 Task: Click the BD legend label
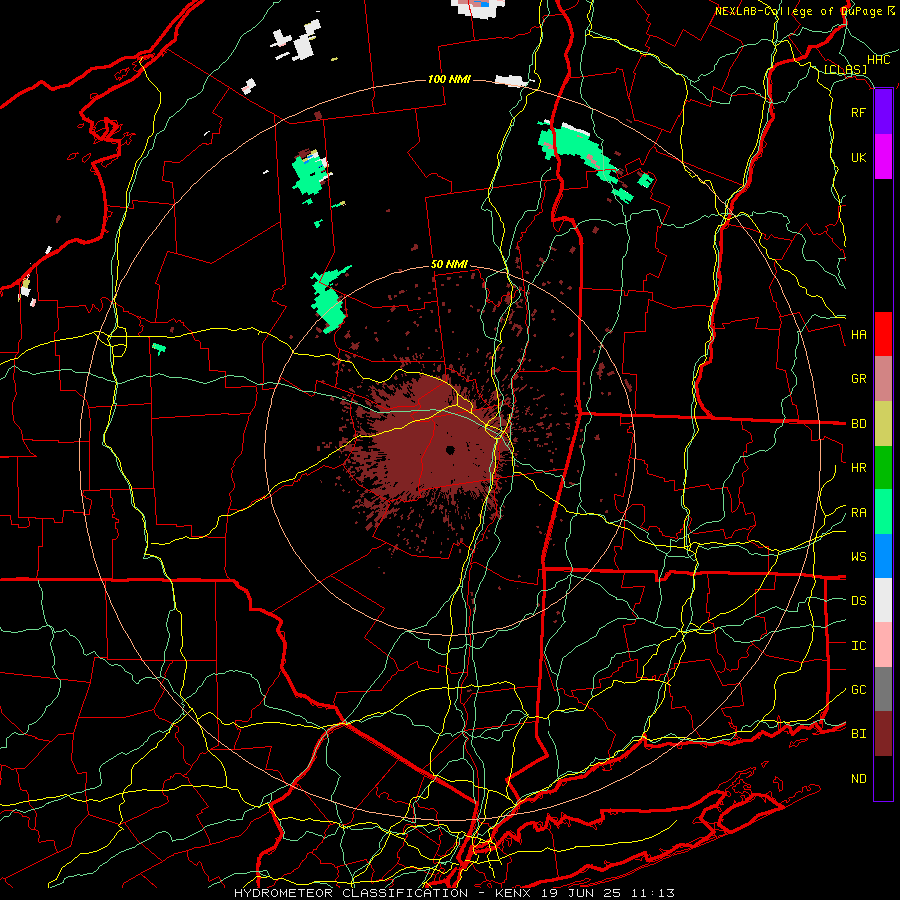pos(858,424)
